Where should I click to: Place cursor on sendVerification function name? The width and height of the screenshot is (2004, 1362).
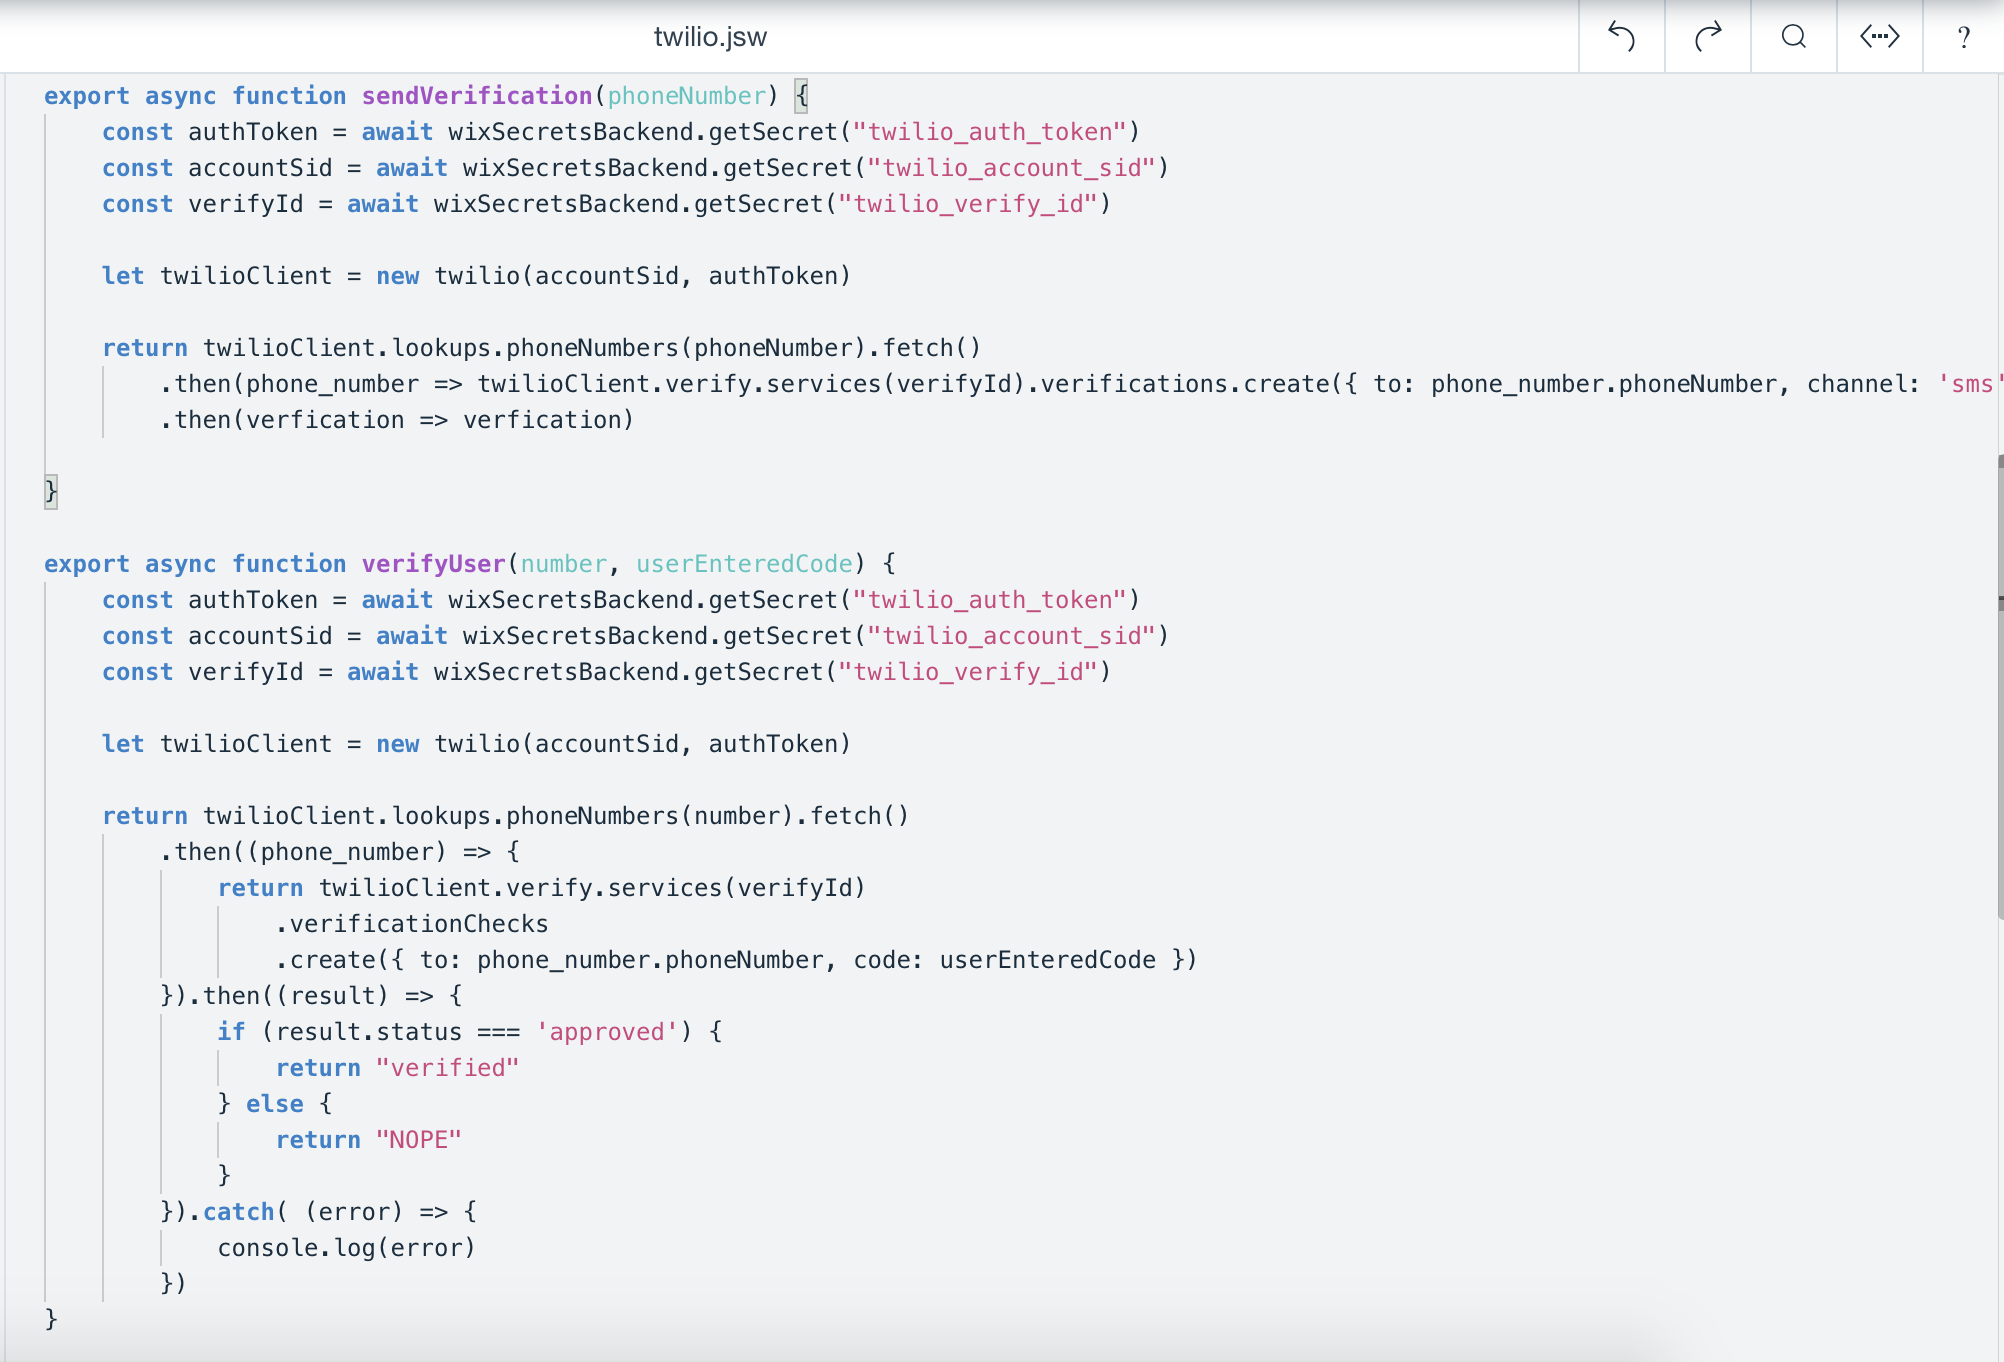477,96
